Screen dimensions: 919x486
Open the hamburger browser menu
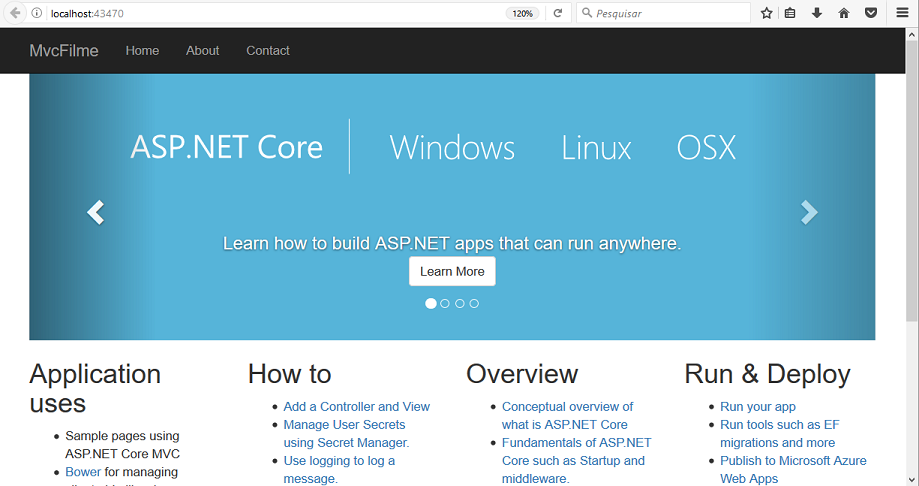pyautogui.click(x=903, y=13)
